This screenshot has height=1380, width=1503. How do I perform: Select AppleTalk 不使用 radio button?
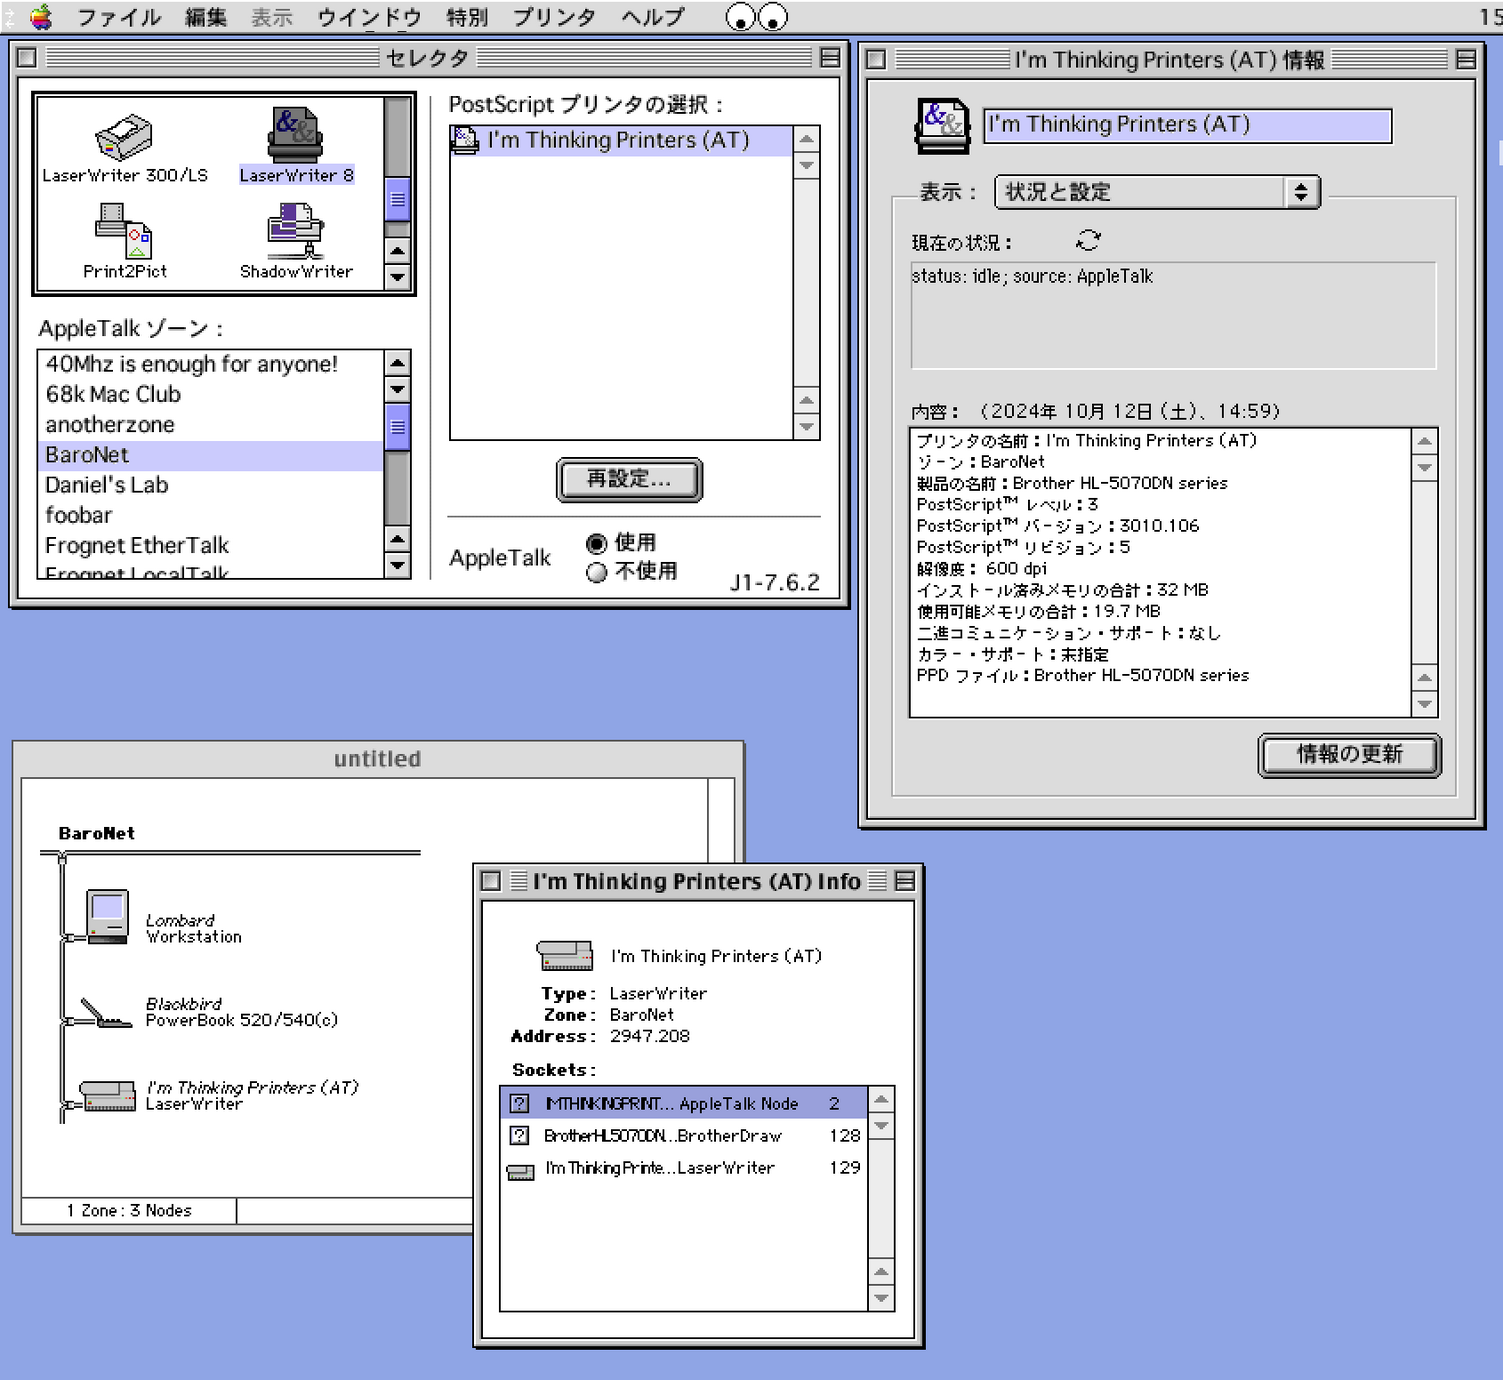click(597, 572)
